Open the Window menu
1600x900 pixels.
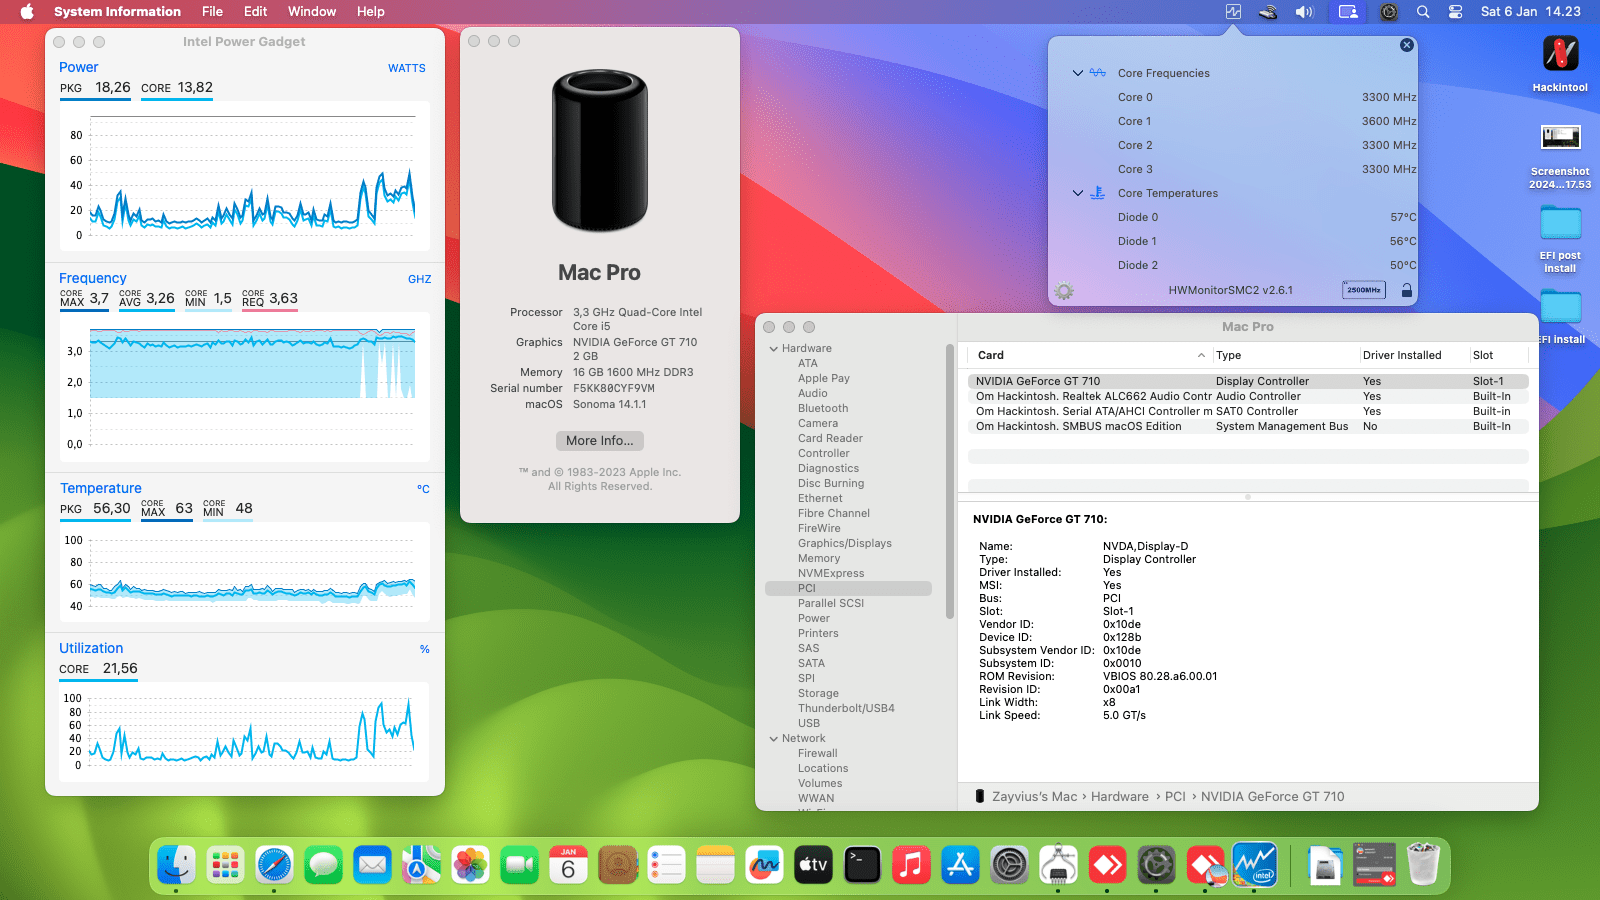[311, 12]
